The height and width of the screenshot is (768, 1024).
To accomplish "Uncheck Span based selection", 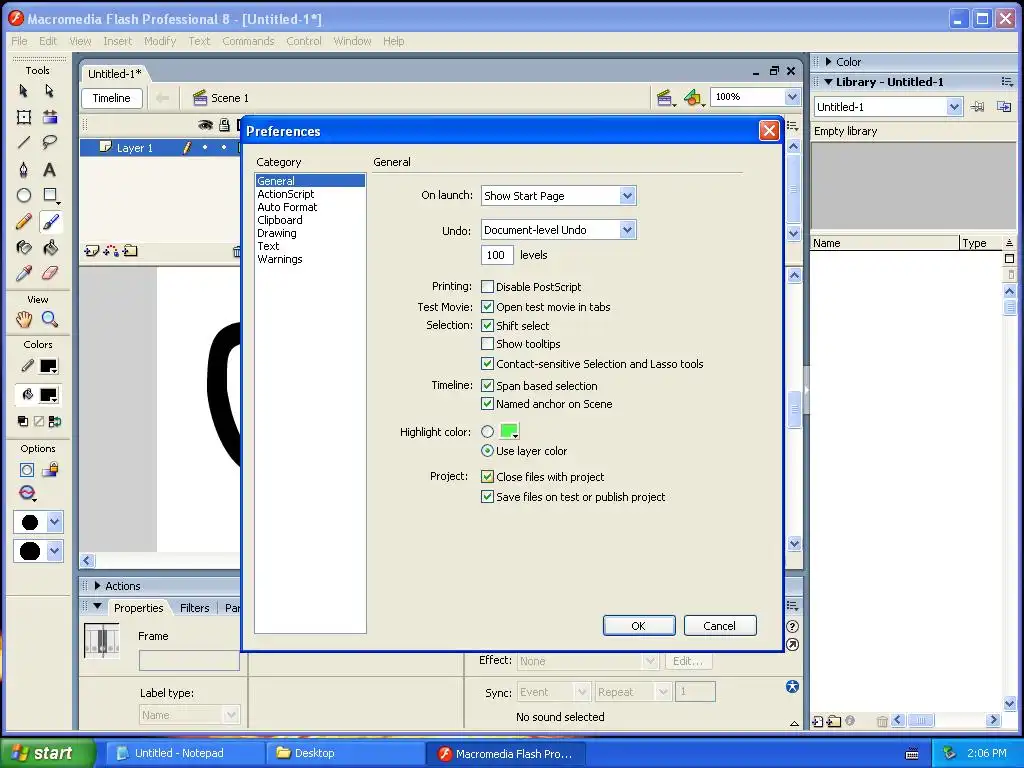I will (487, 385).
